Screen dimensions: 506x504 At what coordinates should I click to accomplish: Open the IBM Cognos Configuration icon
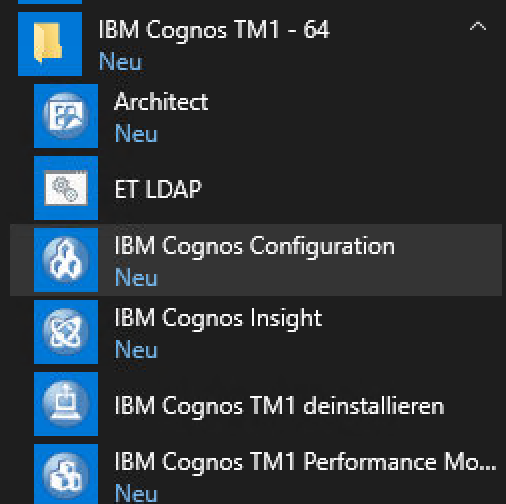tap(66, 260)
